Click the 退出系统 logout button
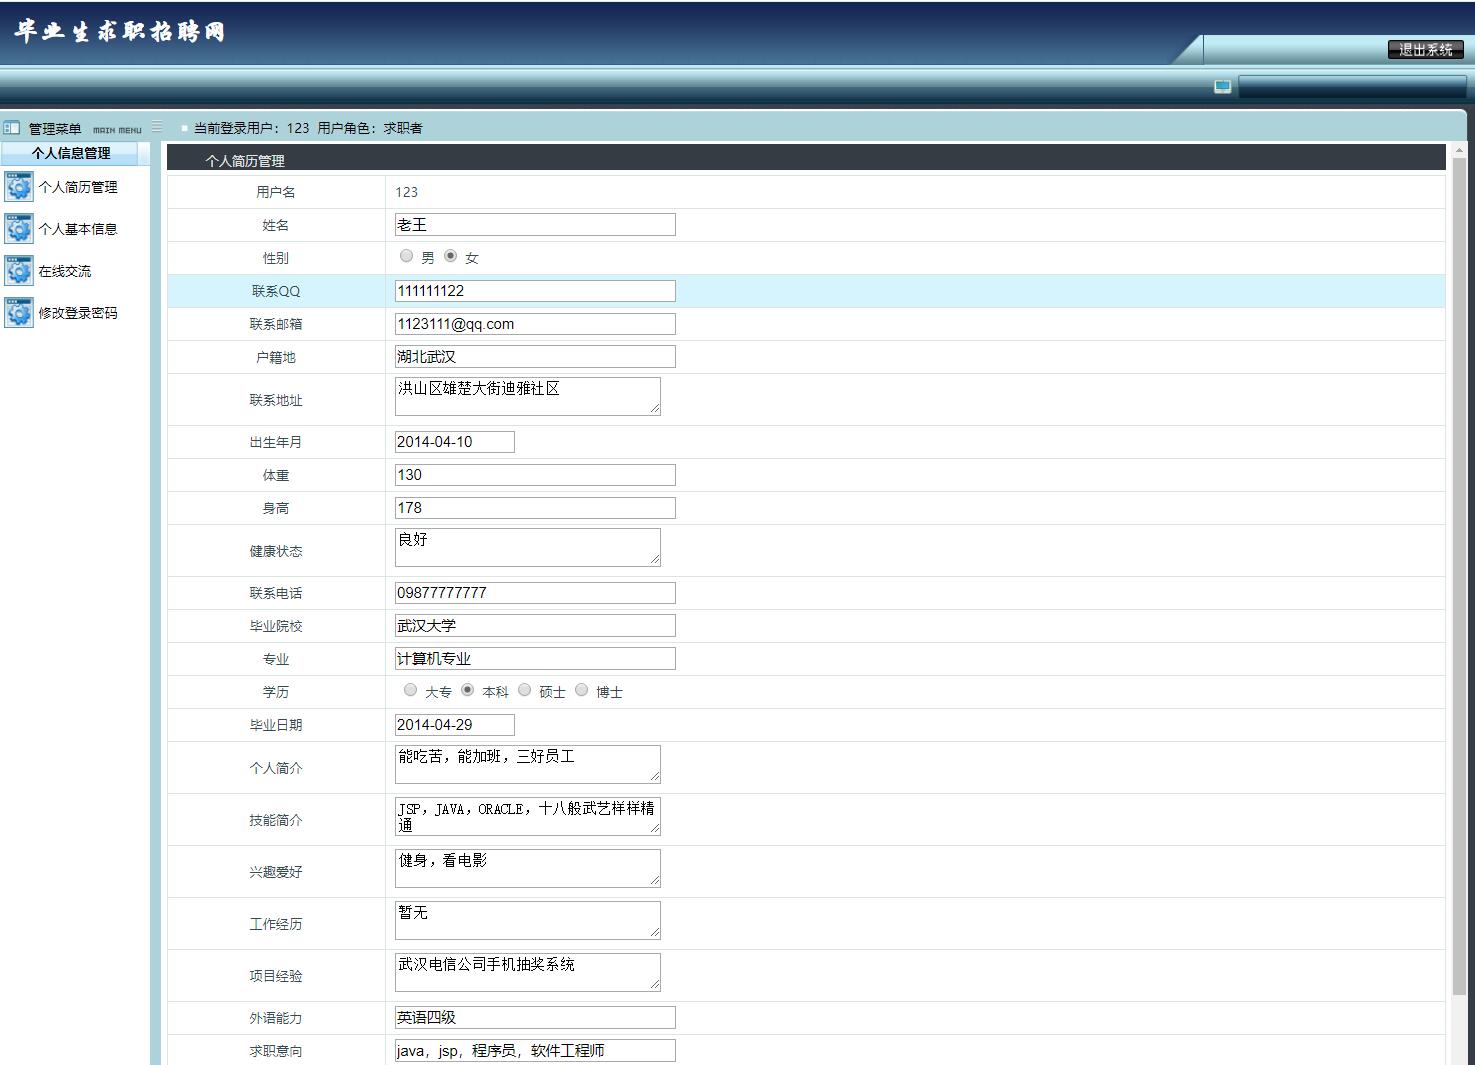1475x1065 pixels. tap(1424, 49)
